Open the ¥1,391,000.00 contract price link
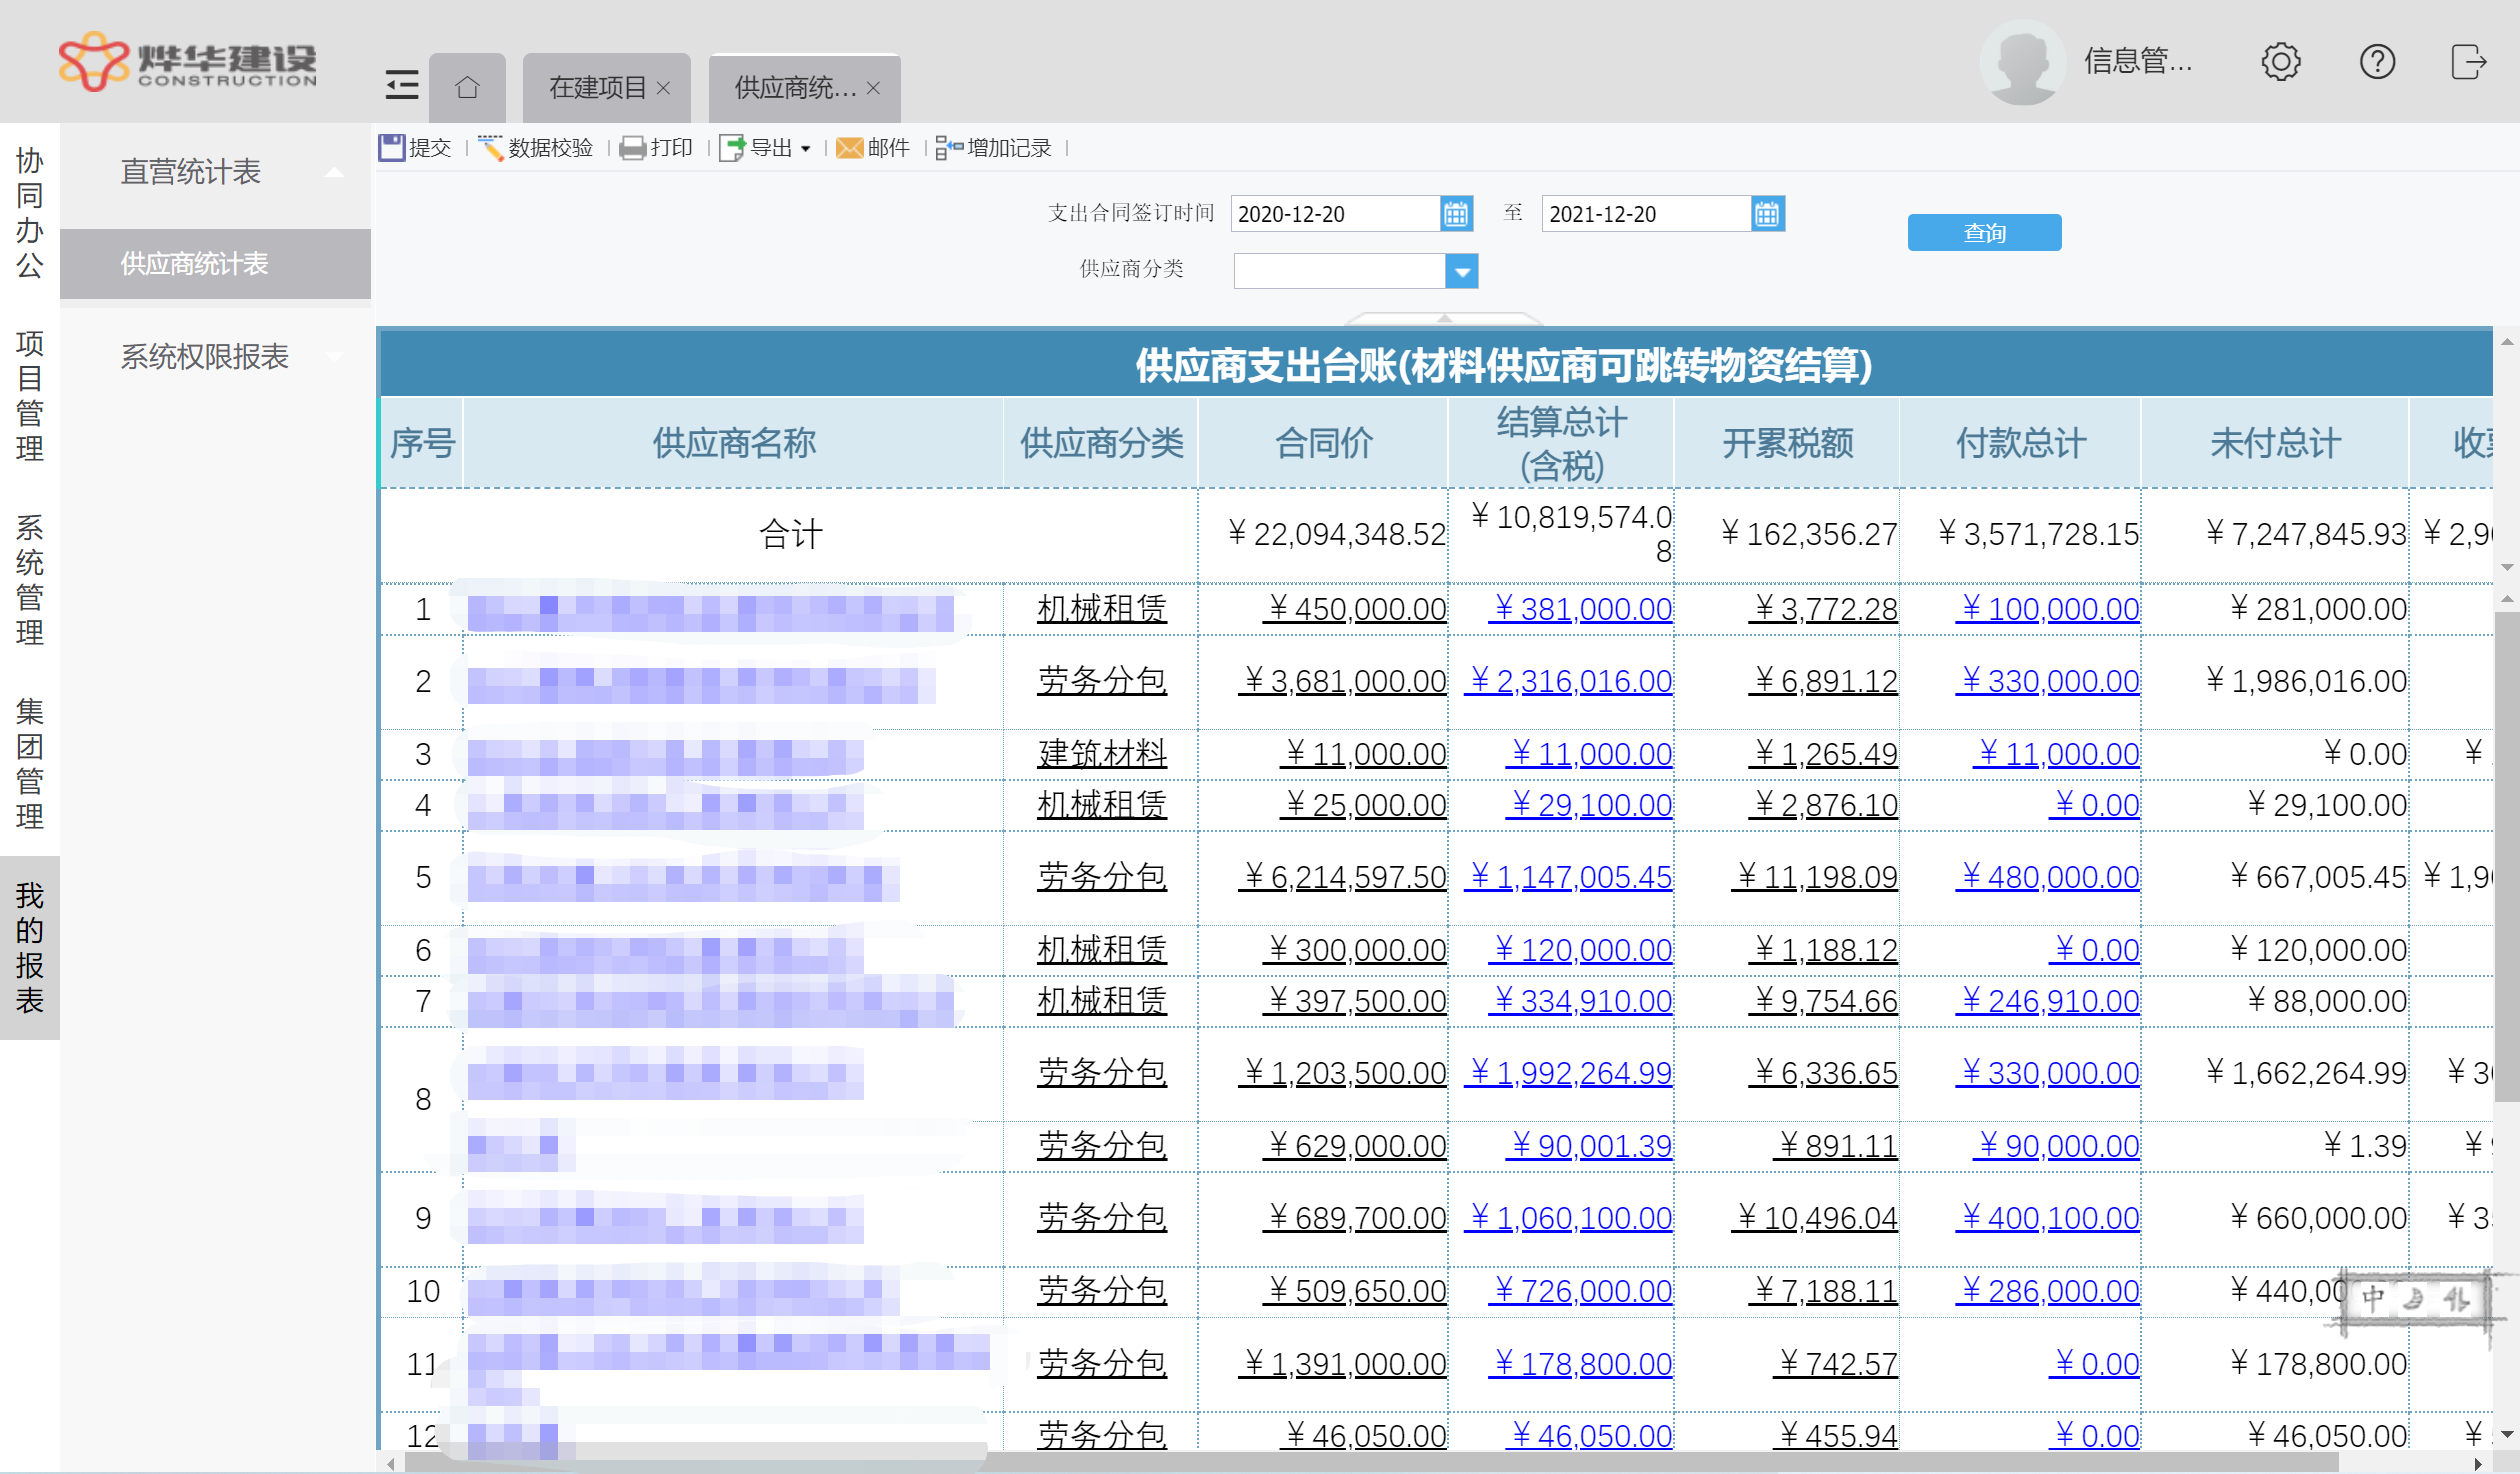 tap(1343, 1363)
